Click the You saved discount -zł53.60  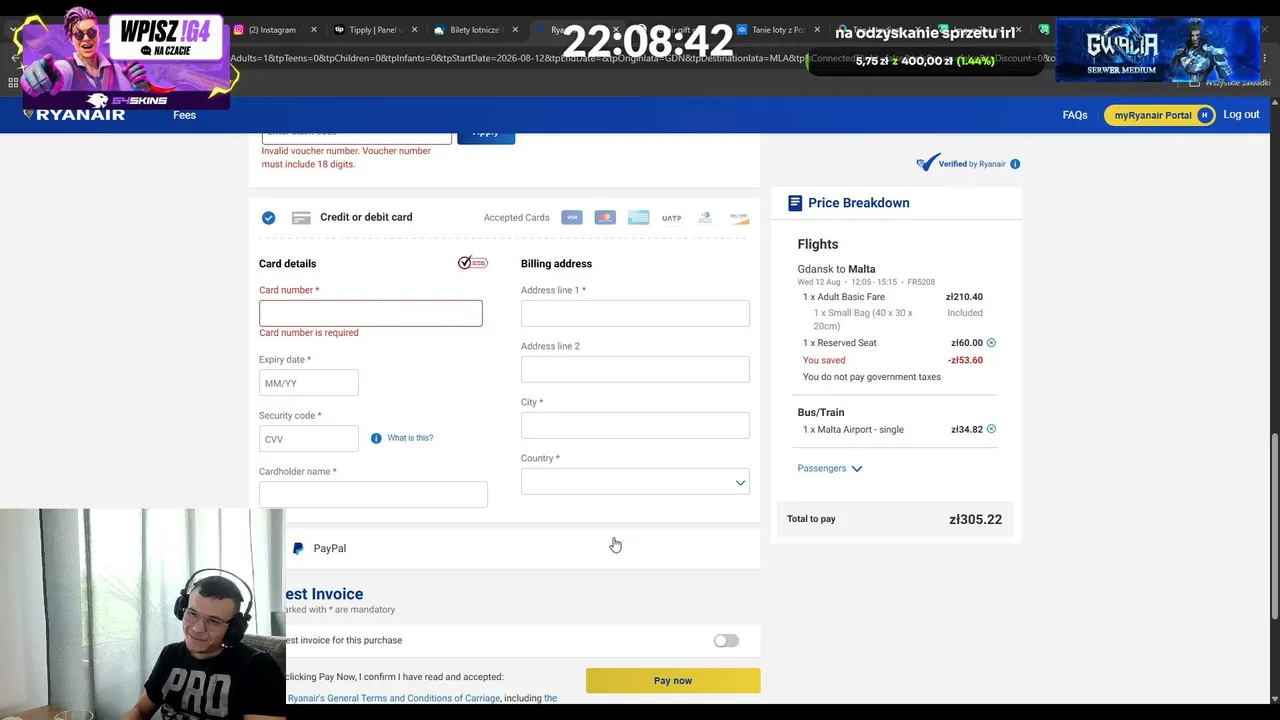click(965, 360)
